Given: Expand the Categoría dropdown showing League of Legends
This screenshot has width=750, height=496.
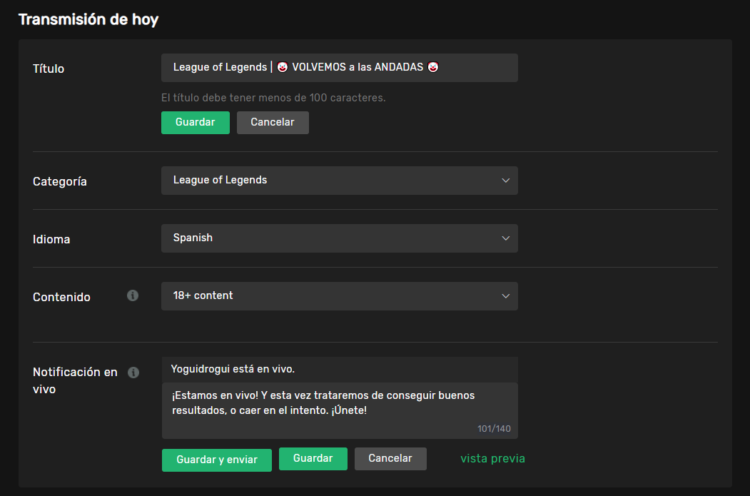Looking at the screenshot, I should [x=339, y=181].
